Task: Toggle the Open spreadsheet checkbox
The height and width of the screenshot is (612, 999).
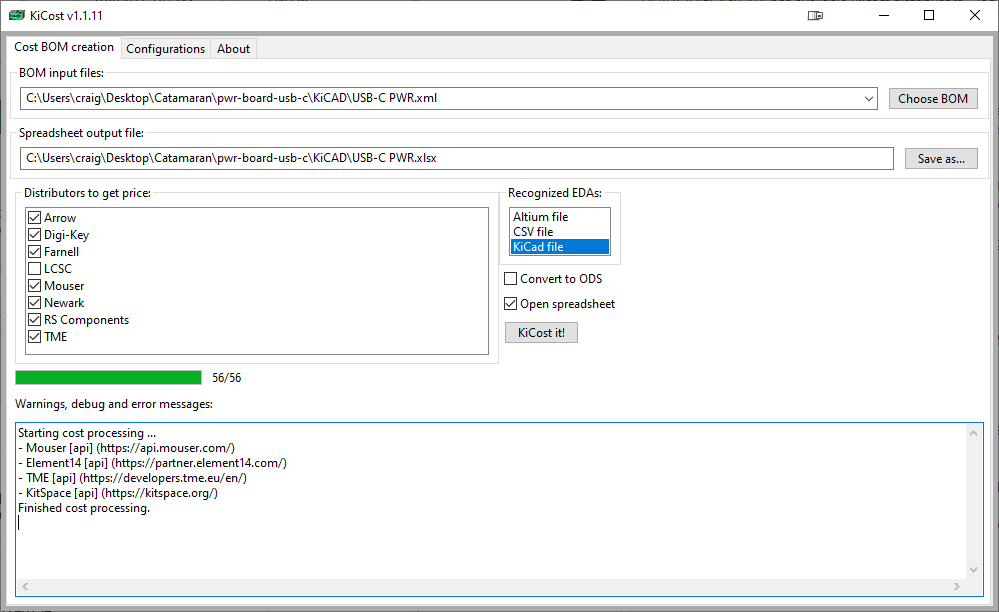Action: click(510, 304)
